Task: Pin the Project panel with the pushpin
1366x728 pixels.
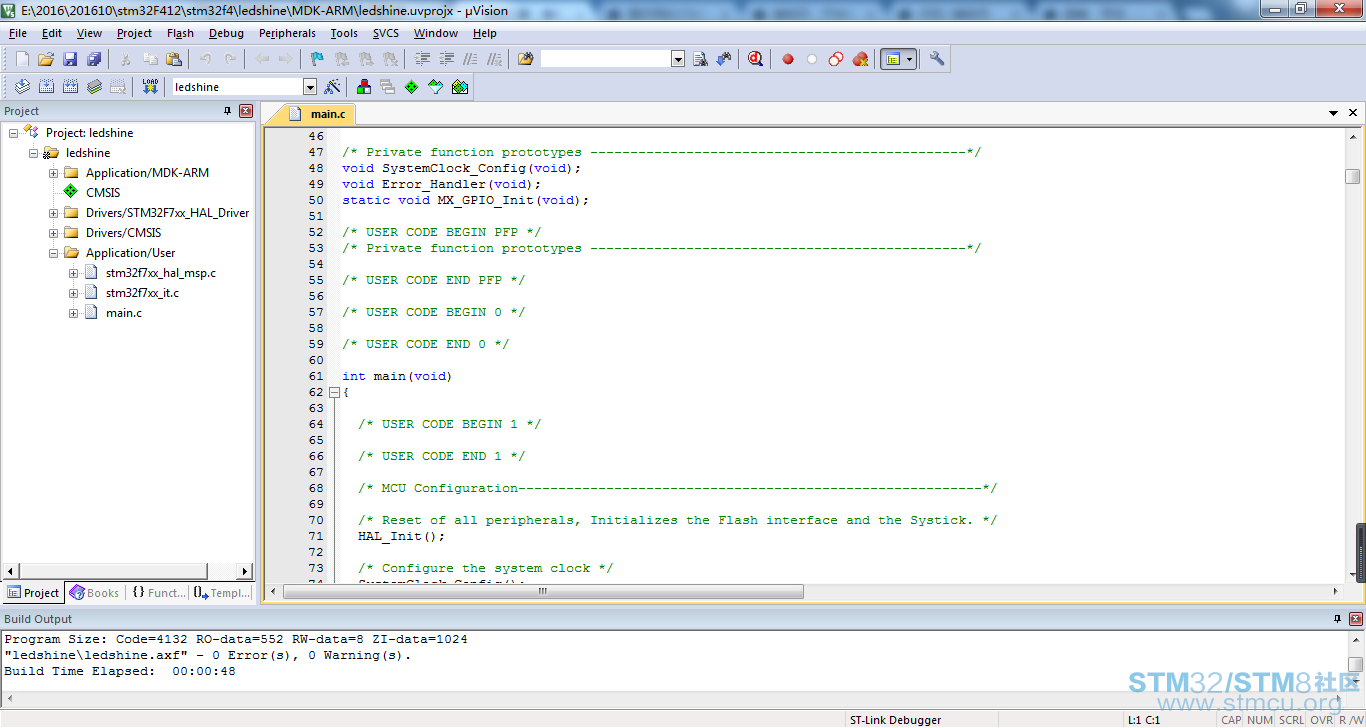Action: 227,111
